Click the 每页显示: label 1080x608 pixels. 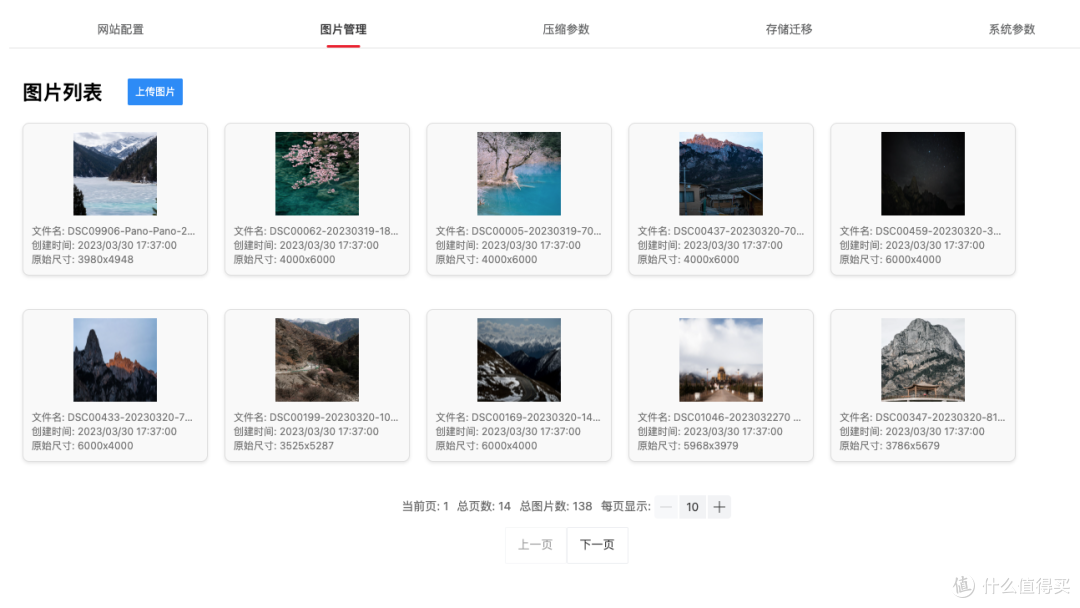625,507
